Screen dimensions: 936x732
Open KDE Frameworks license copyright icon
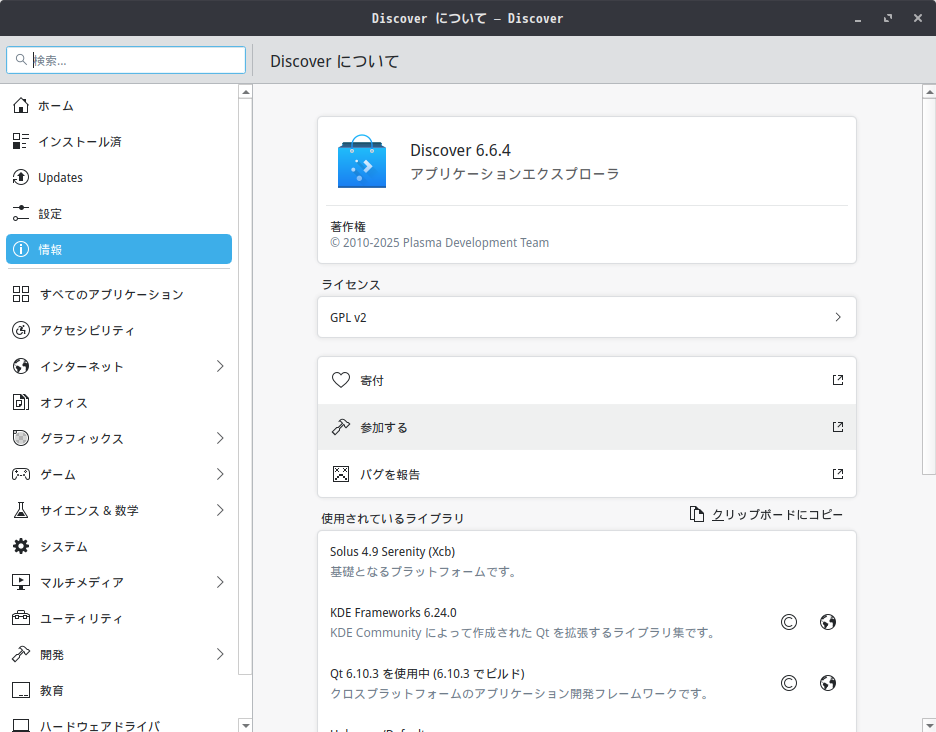[x=789, y=622]
